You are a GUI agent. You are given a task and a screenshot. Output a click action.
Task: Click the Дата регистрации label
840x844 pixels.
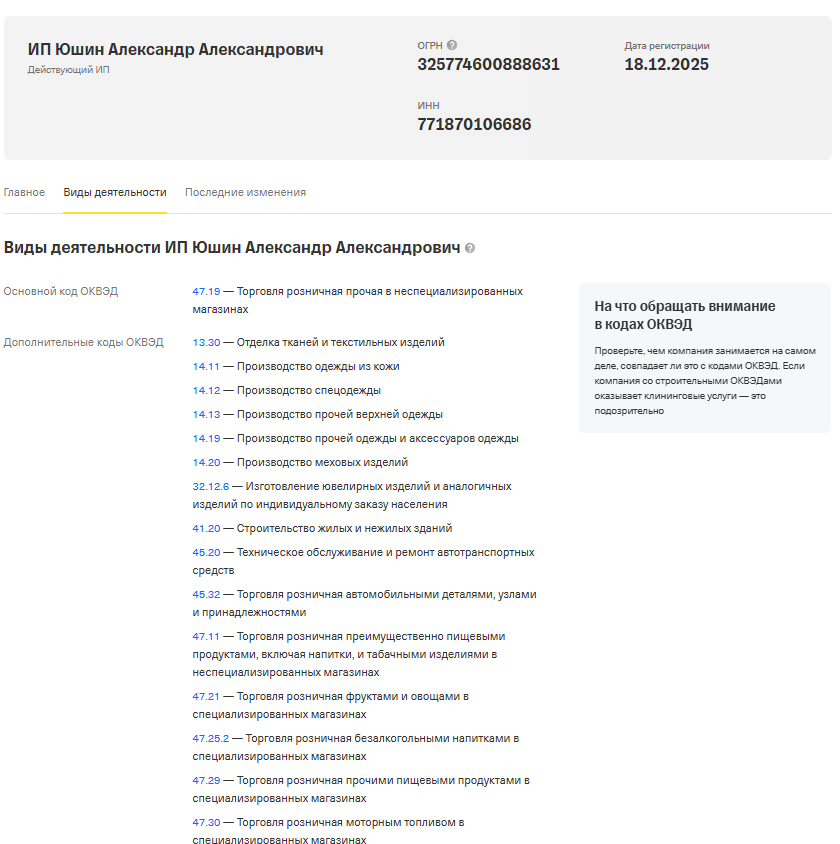[x=667, y=46]
